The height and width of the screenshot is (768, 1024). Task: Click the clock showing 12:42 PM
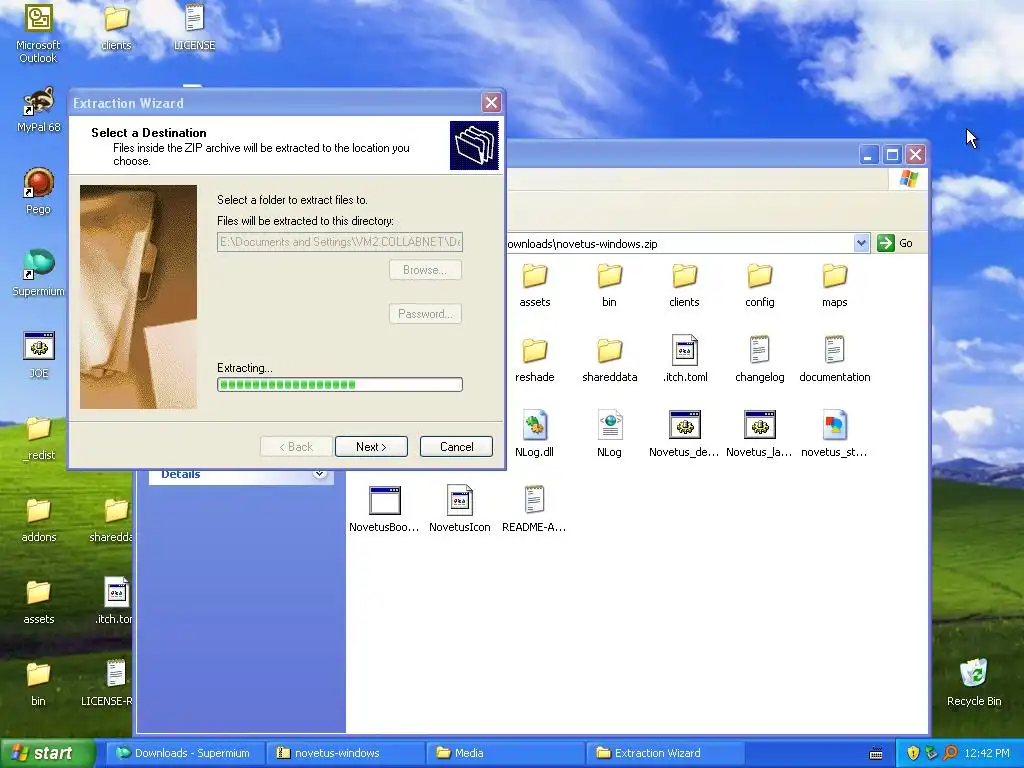point(987,753)
